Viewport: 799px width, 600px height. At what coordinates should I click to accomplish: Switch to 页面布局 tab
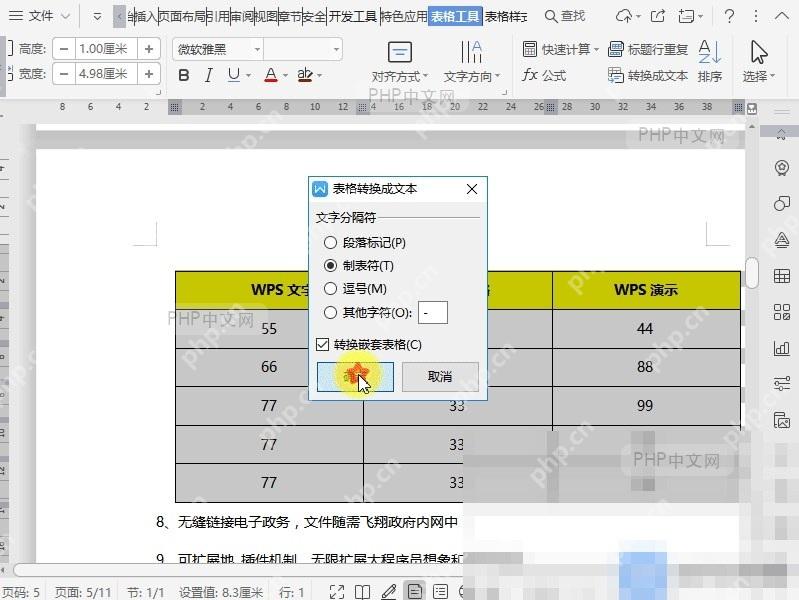coord(182,16)
